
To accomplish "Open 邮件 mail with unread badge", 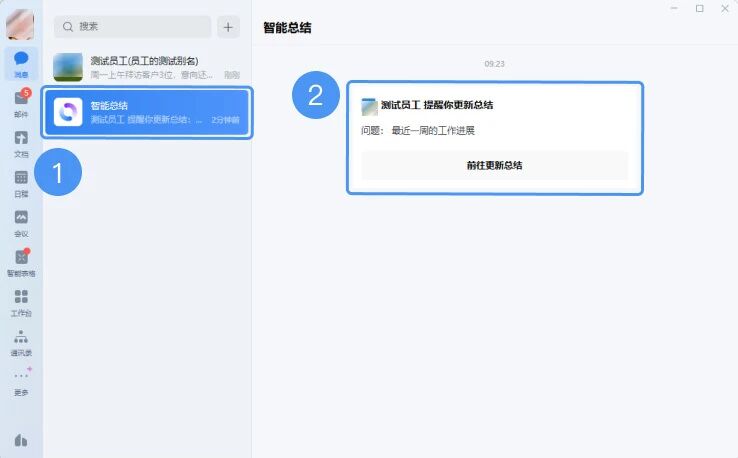I will tap(21, 101).
